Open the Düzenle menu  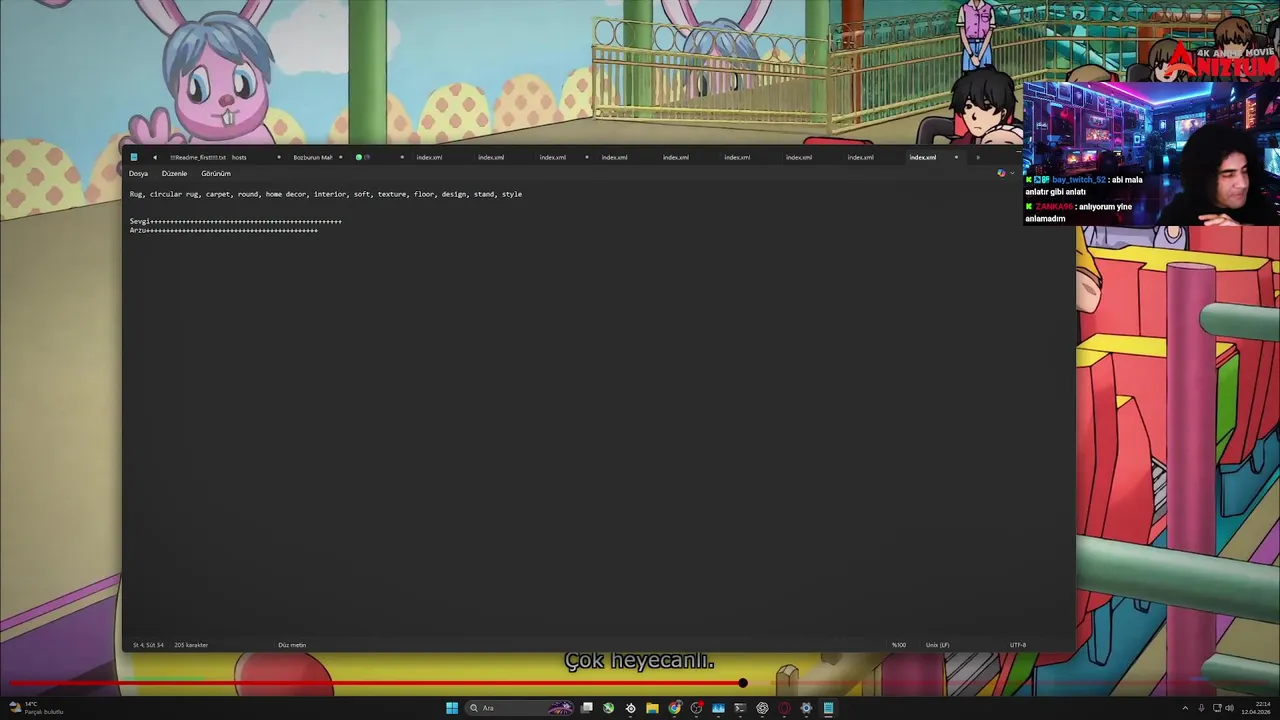click(x=174, y=174)
